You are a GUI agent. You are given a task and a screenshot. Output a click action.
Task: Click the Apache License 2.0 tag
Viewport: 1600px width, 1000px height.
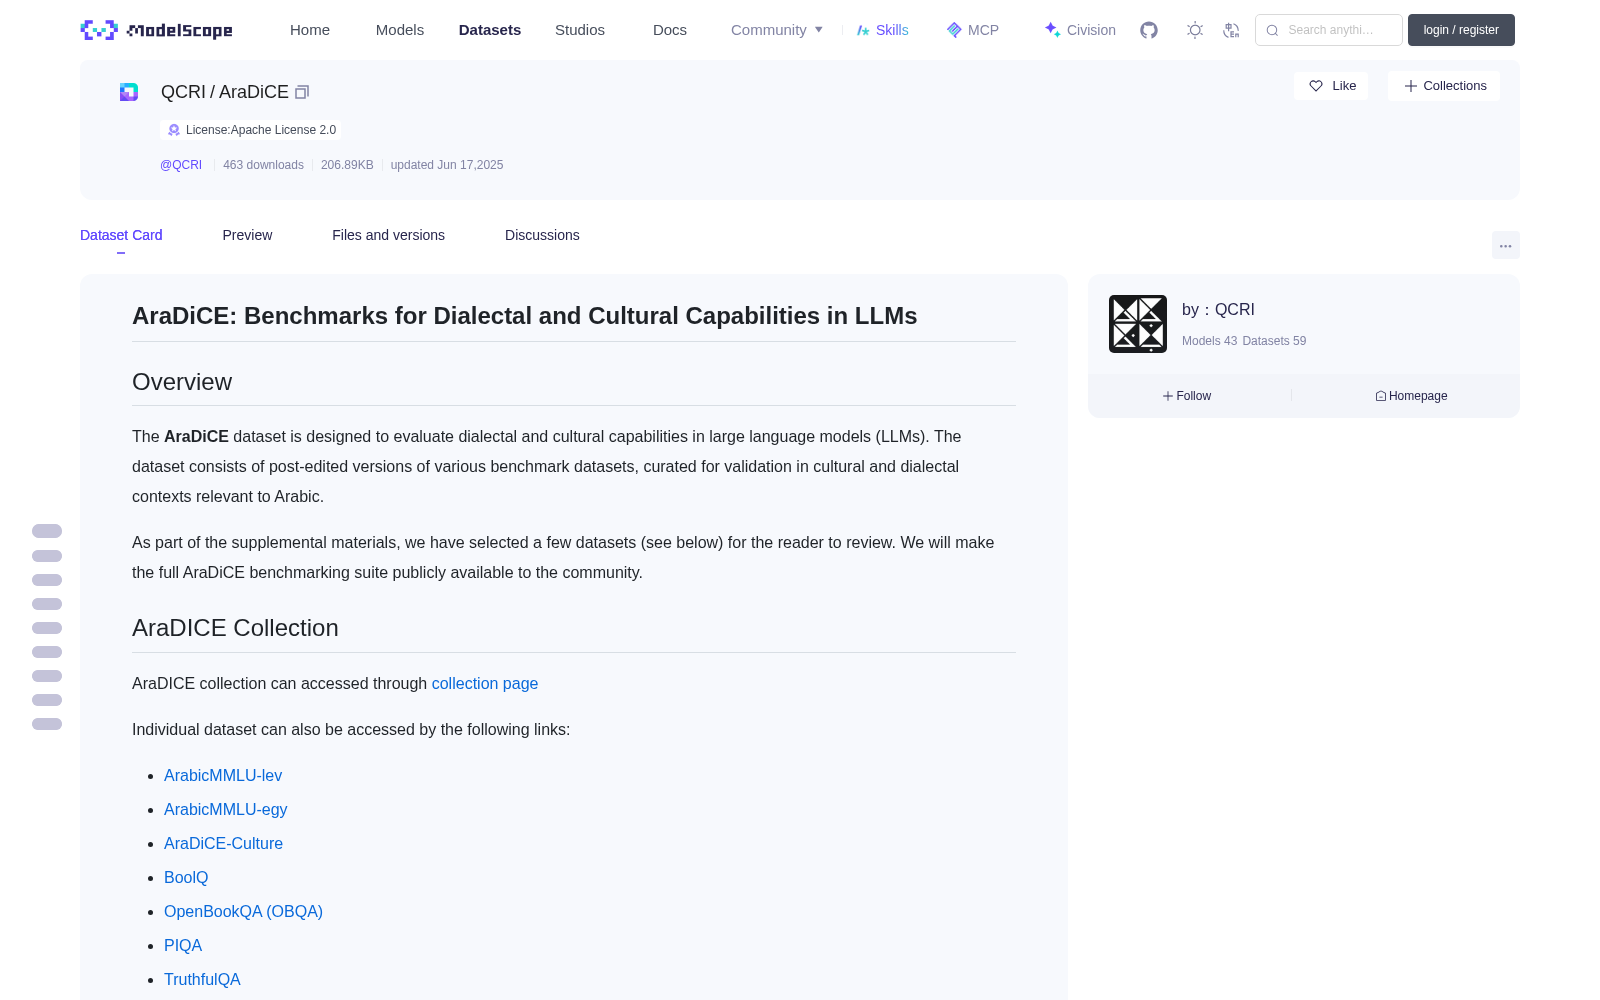(251, 130)
